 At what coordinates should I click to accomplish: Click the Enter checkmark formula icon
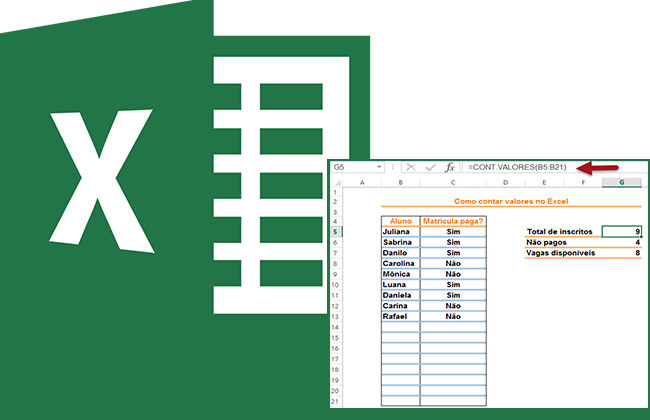(x=431, y=167)
